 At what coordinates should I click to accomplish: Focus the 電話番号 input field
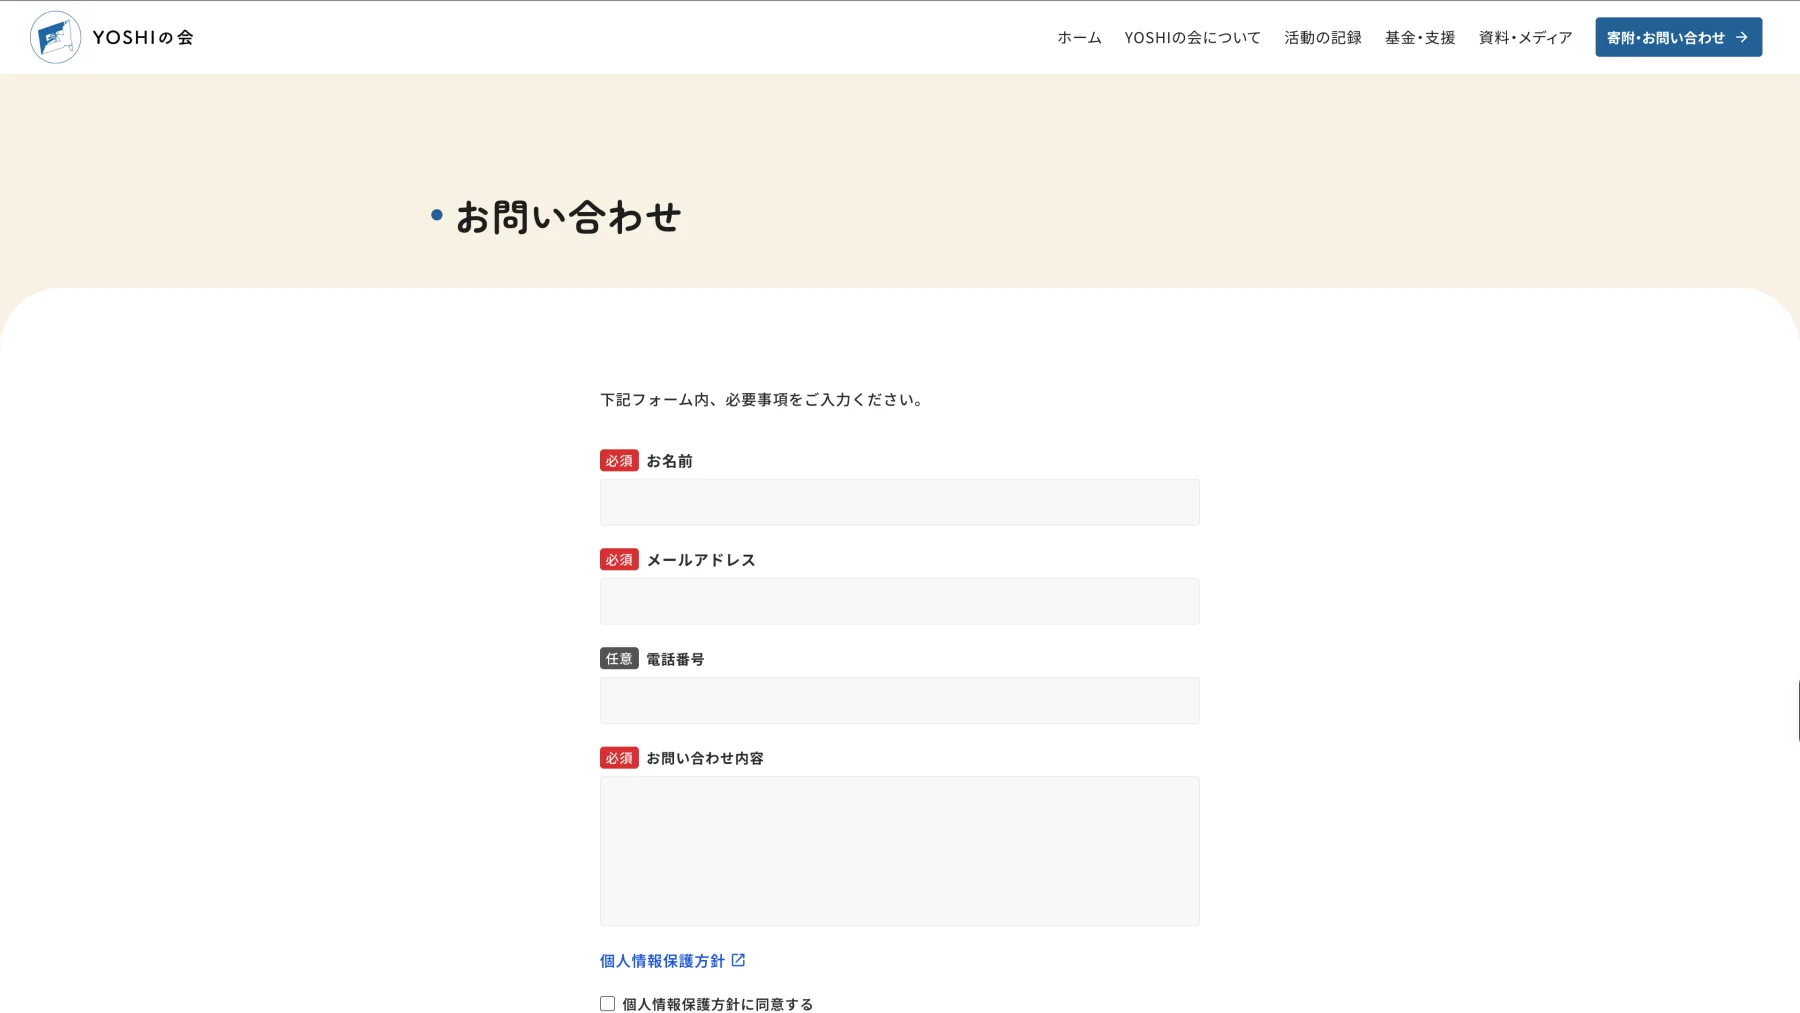[x=899, y=700]
